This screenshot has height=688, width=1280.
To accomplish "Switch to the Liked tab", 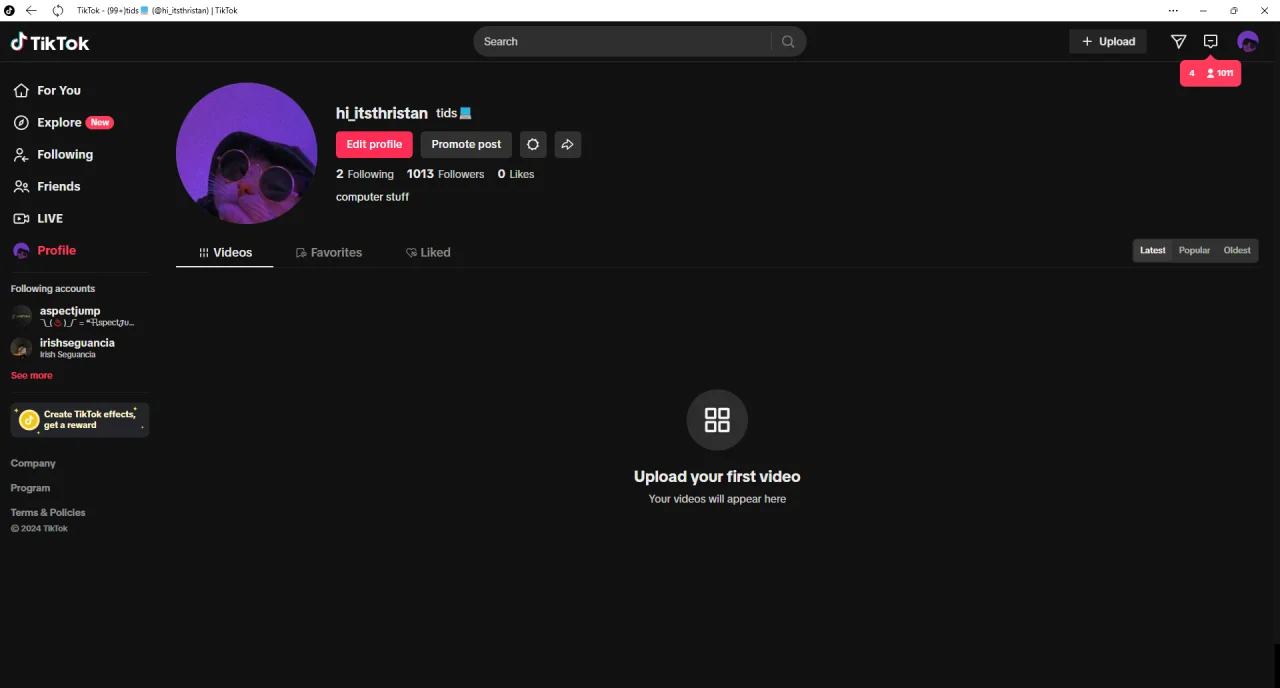I will click(x=428, y=252).
